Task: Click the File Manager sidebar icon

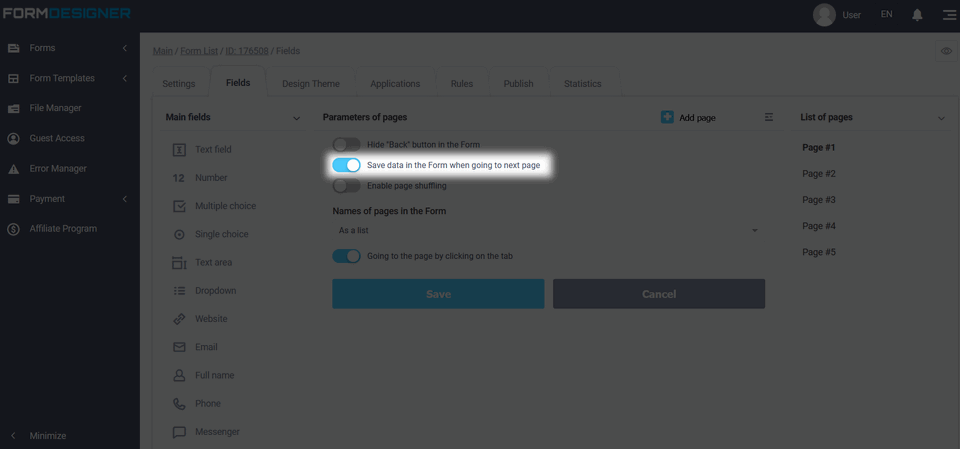Action: tap(13, 108)
